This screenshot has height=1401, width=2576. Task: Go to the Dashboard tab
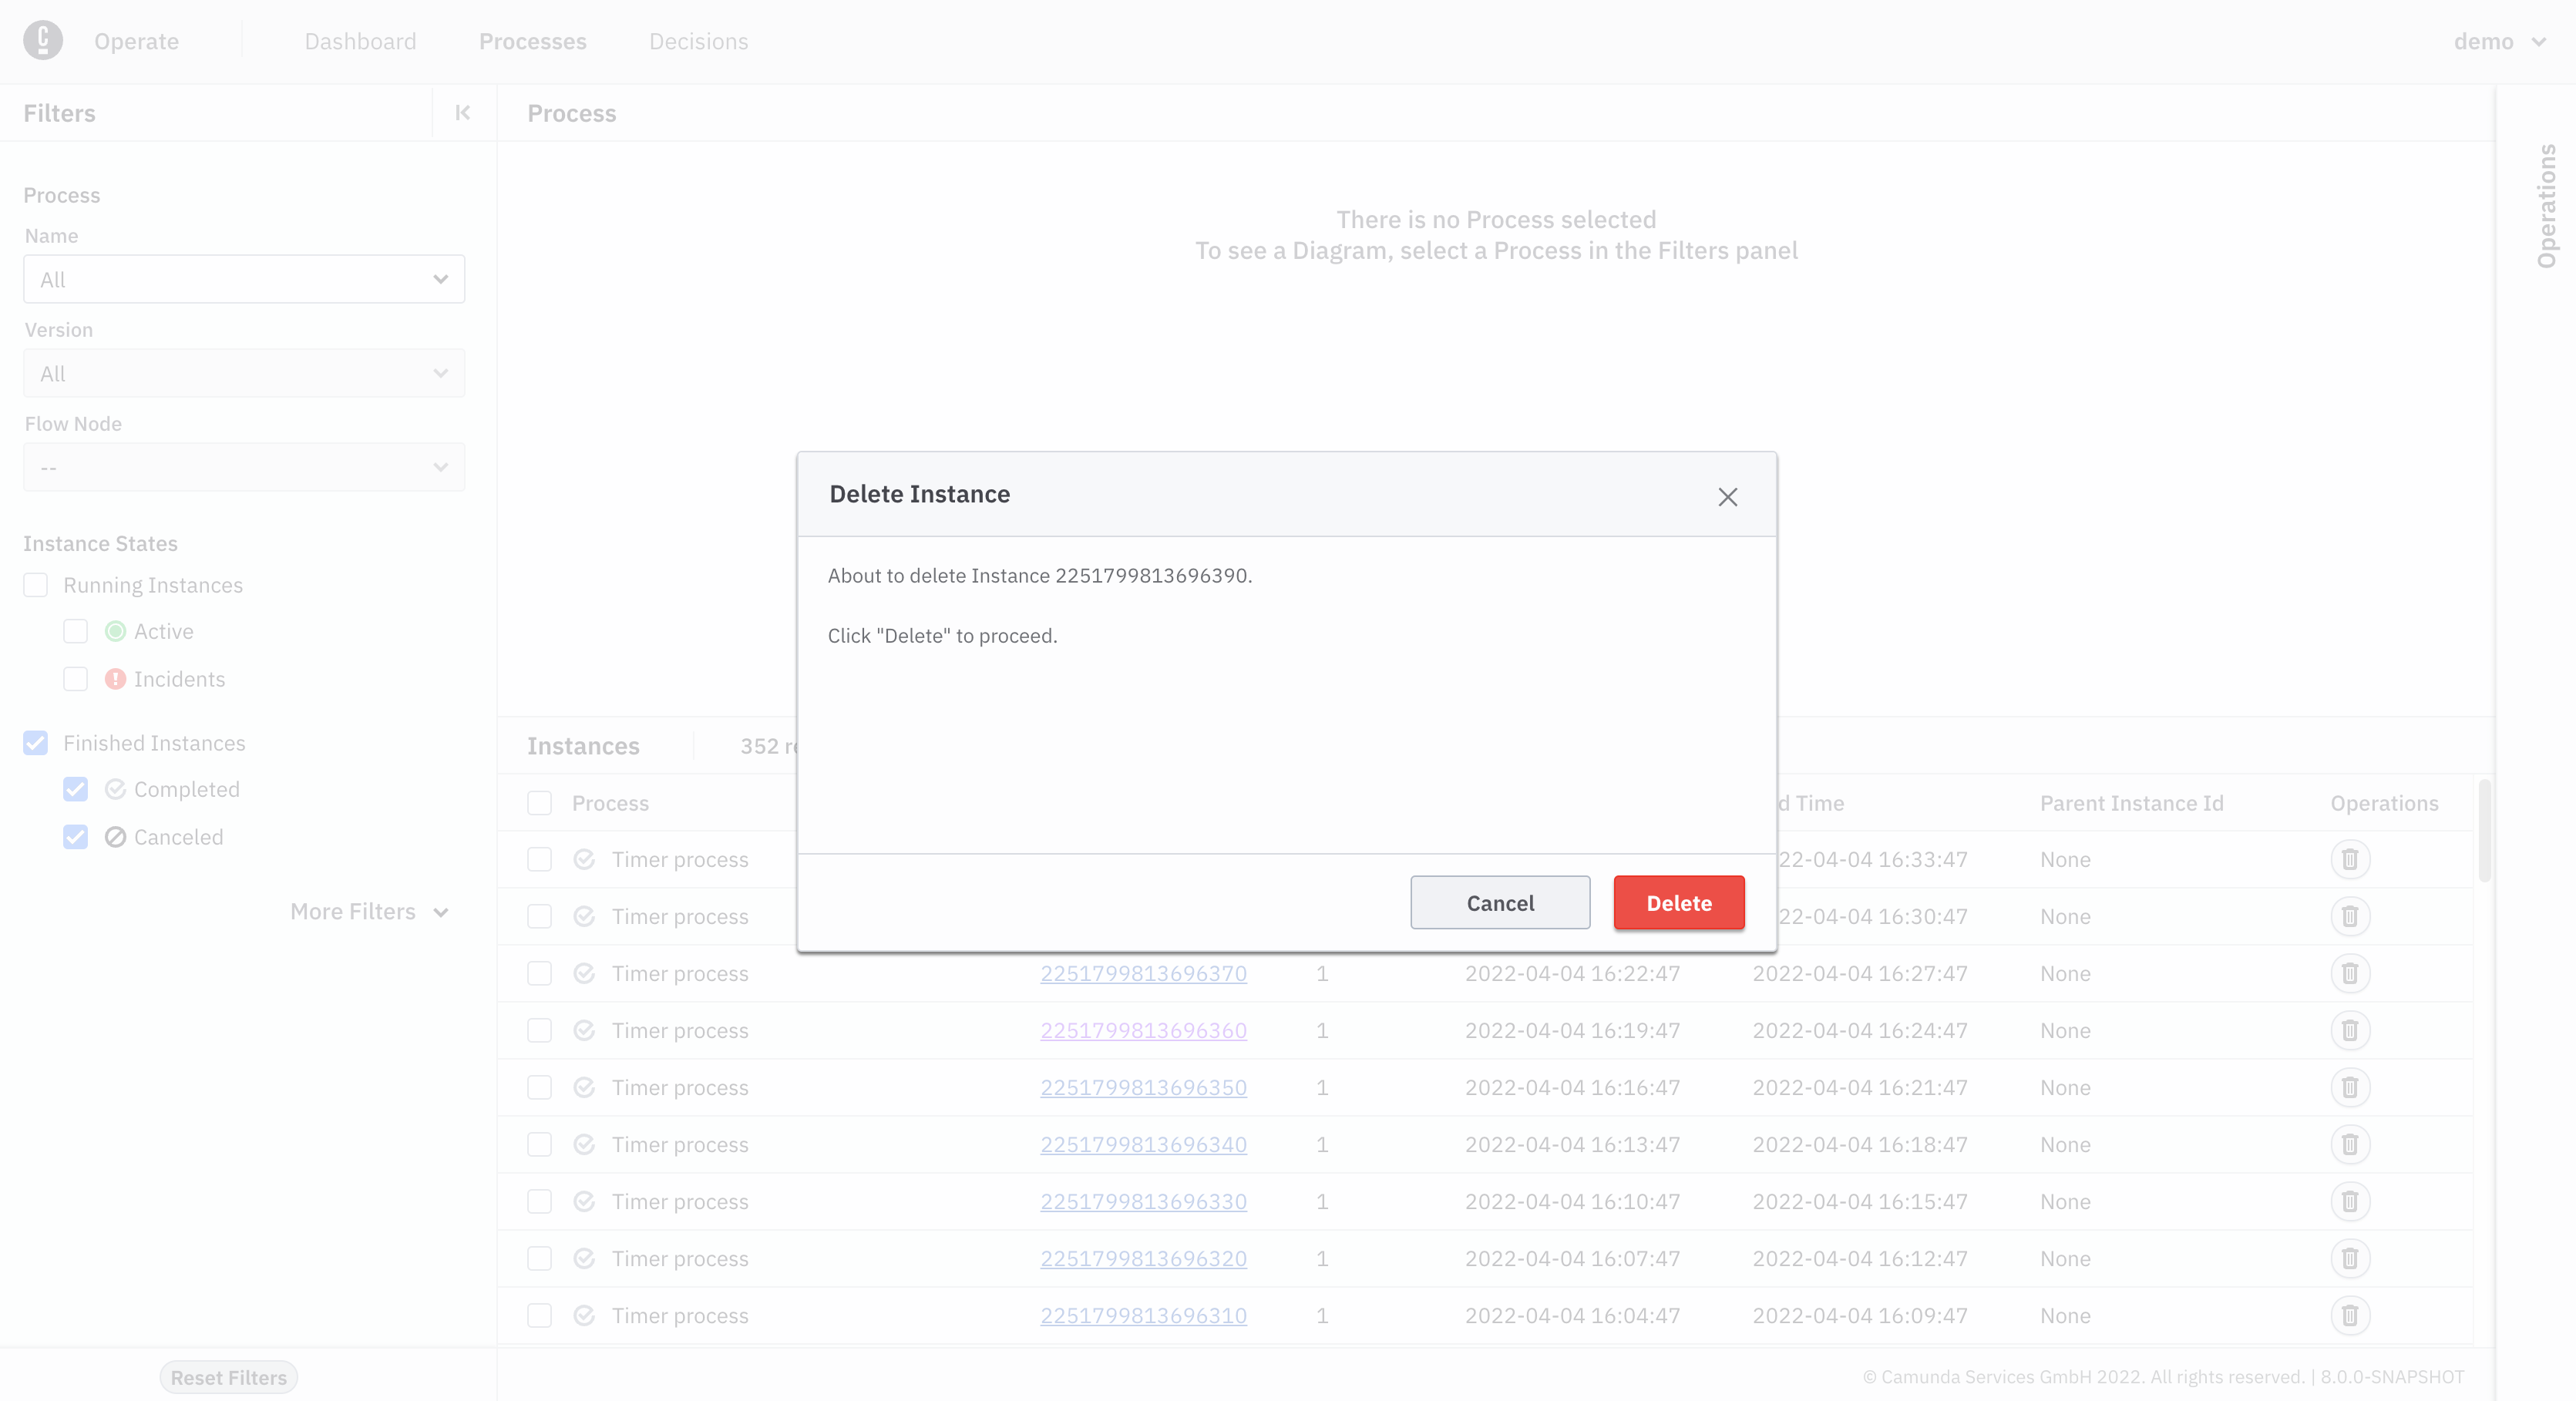tap(360, 41)
